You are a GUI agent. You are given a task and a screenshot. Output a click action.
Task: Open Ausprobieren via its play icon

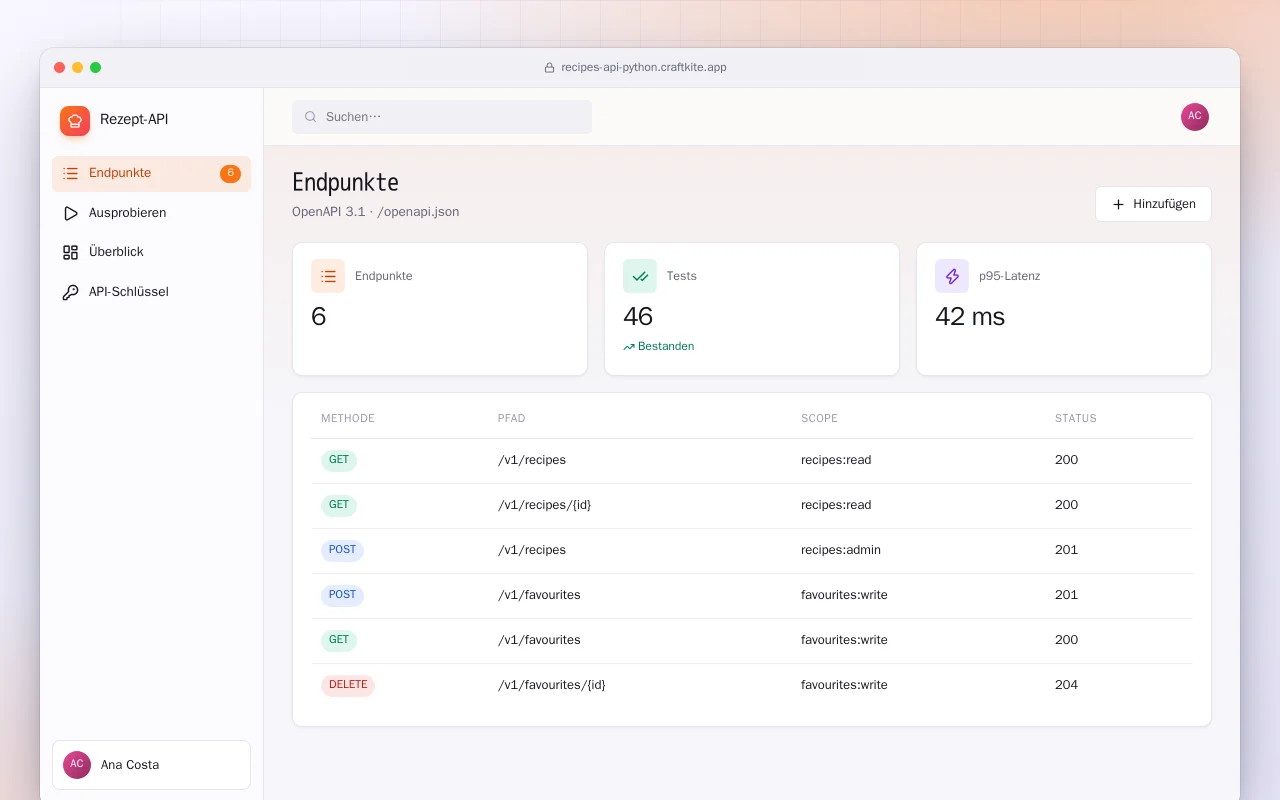coord(70,213)
